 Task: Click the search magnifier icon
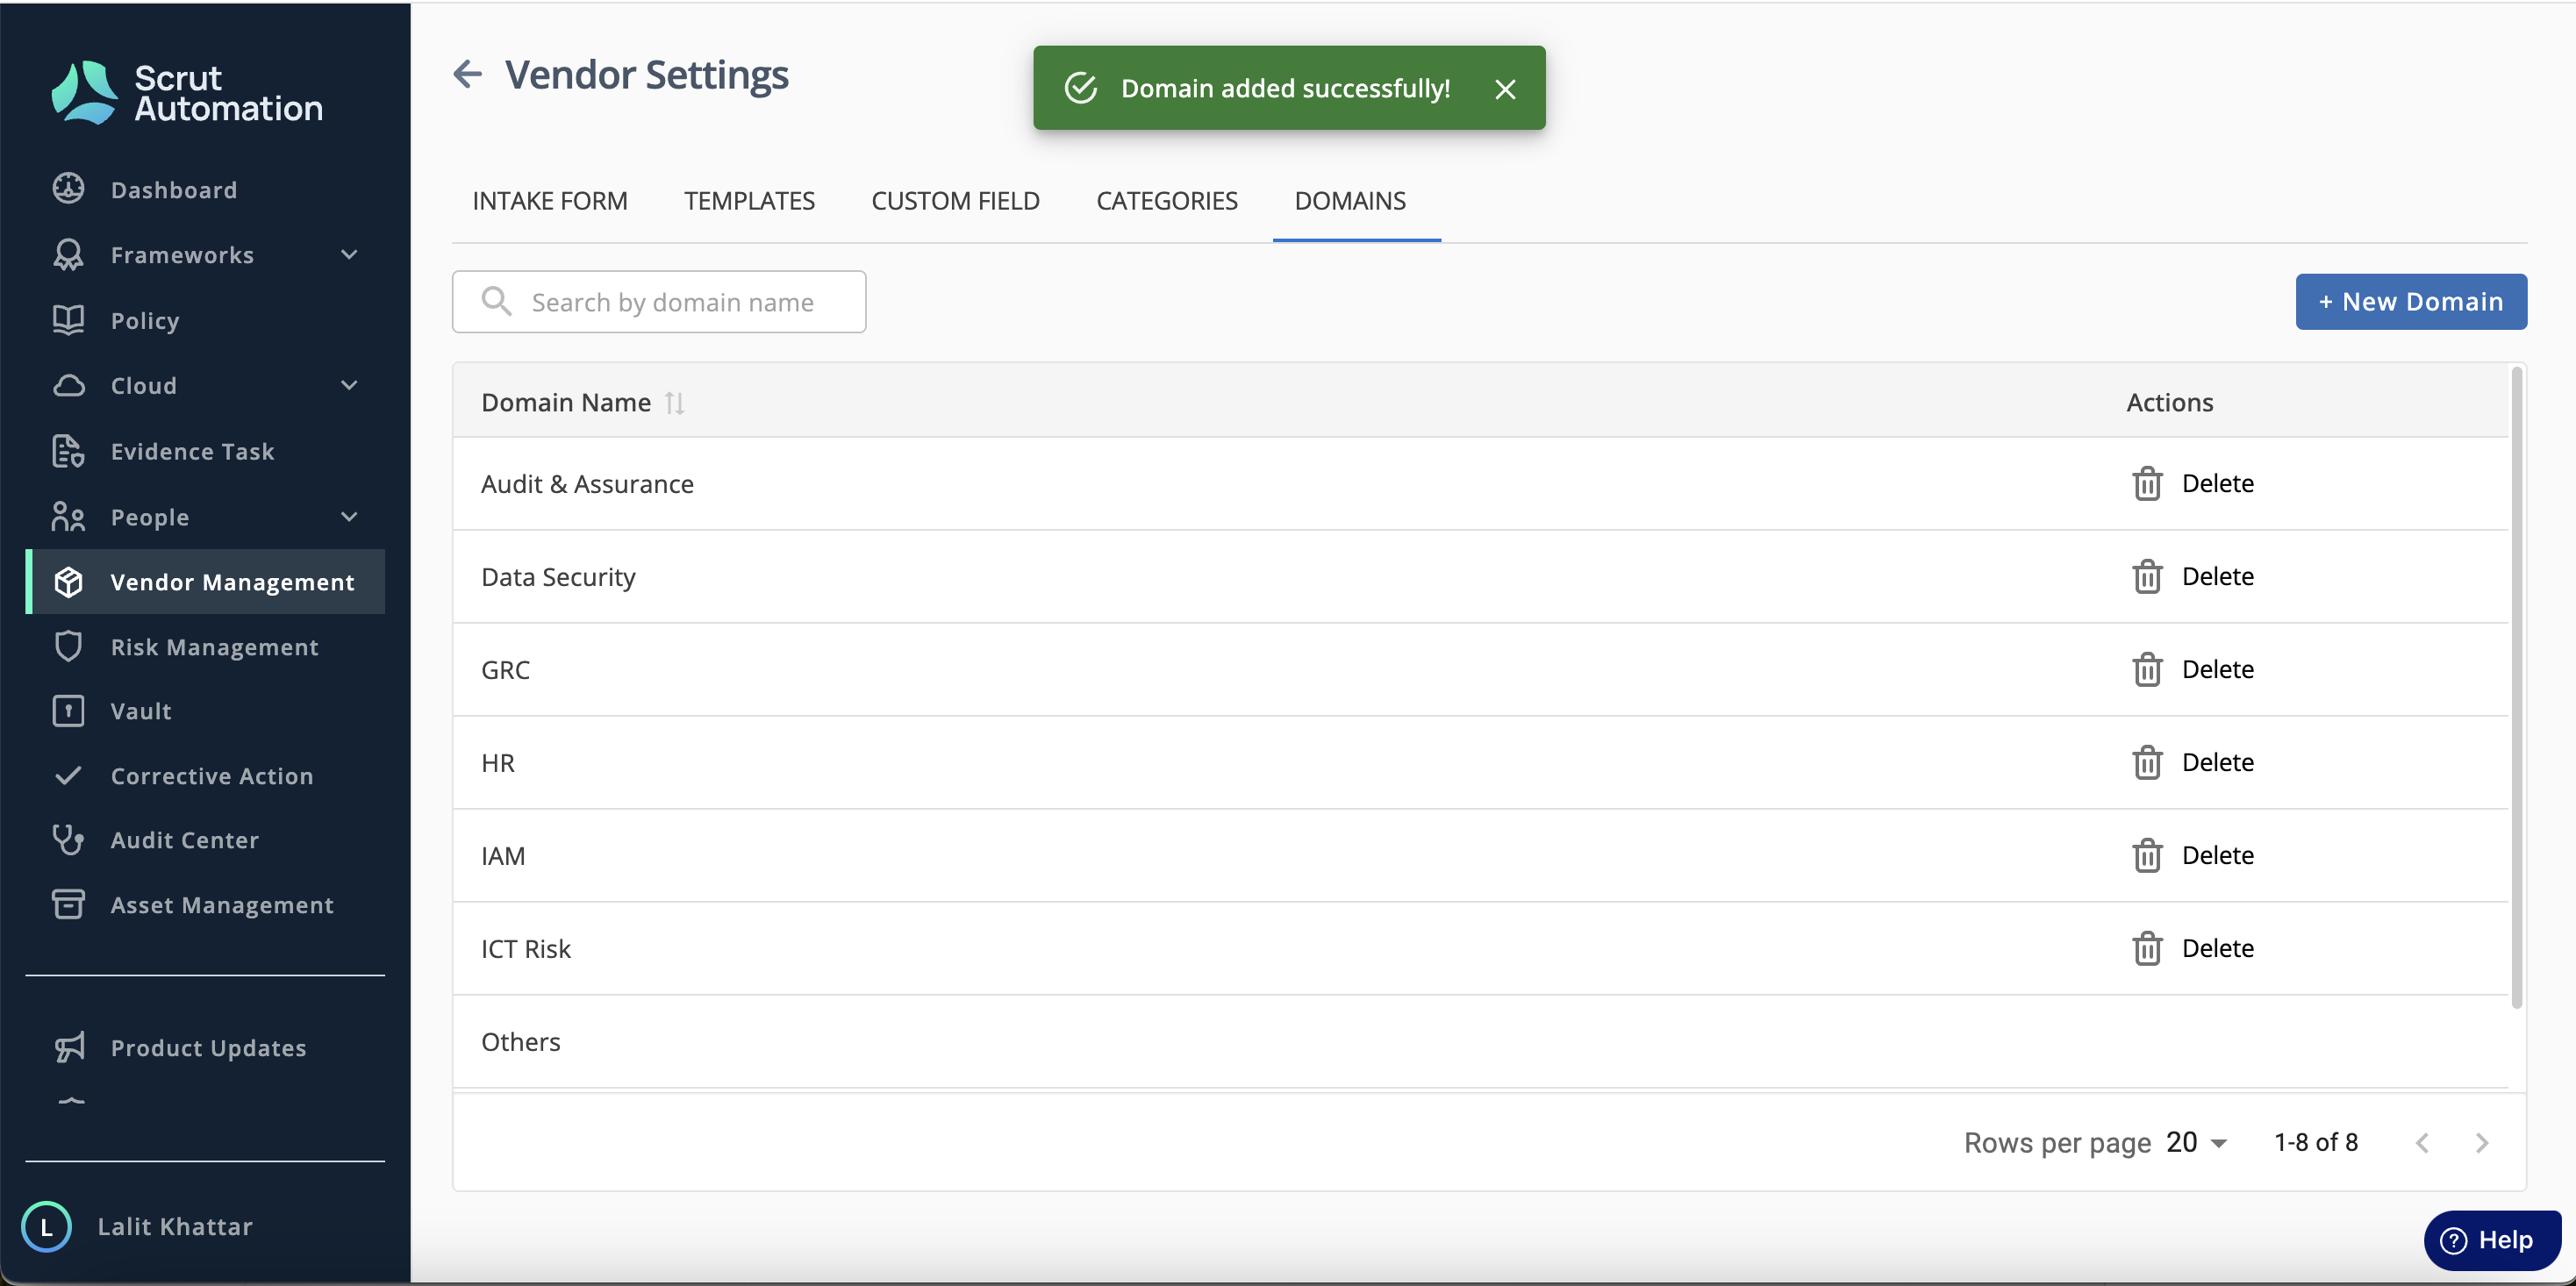[496, 301]
